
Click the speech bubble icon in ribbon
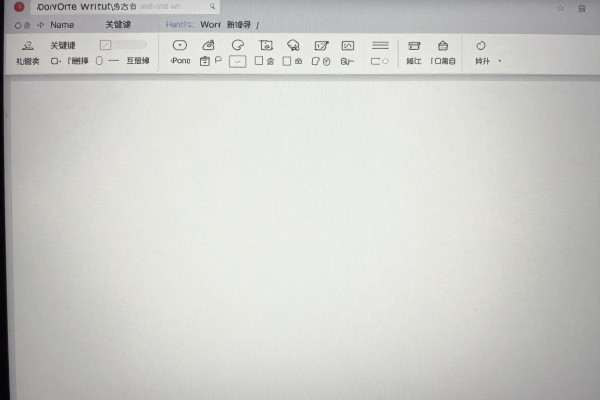coord(293,46)
